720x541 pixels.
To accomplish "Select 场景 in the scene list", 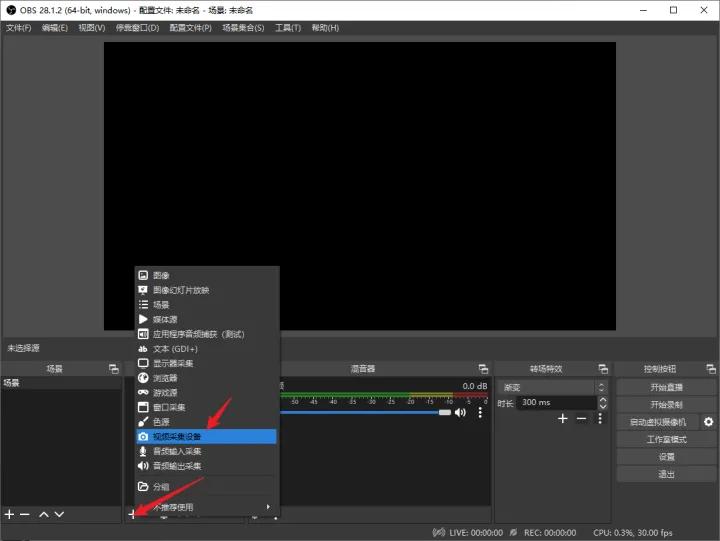I will (61, 383).
